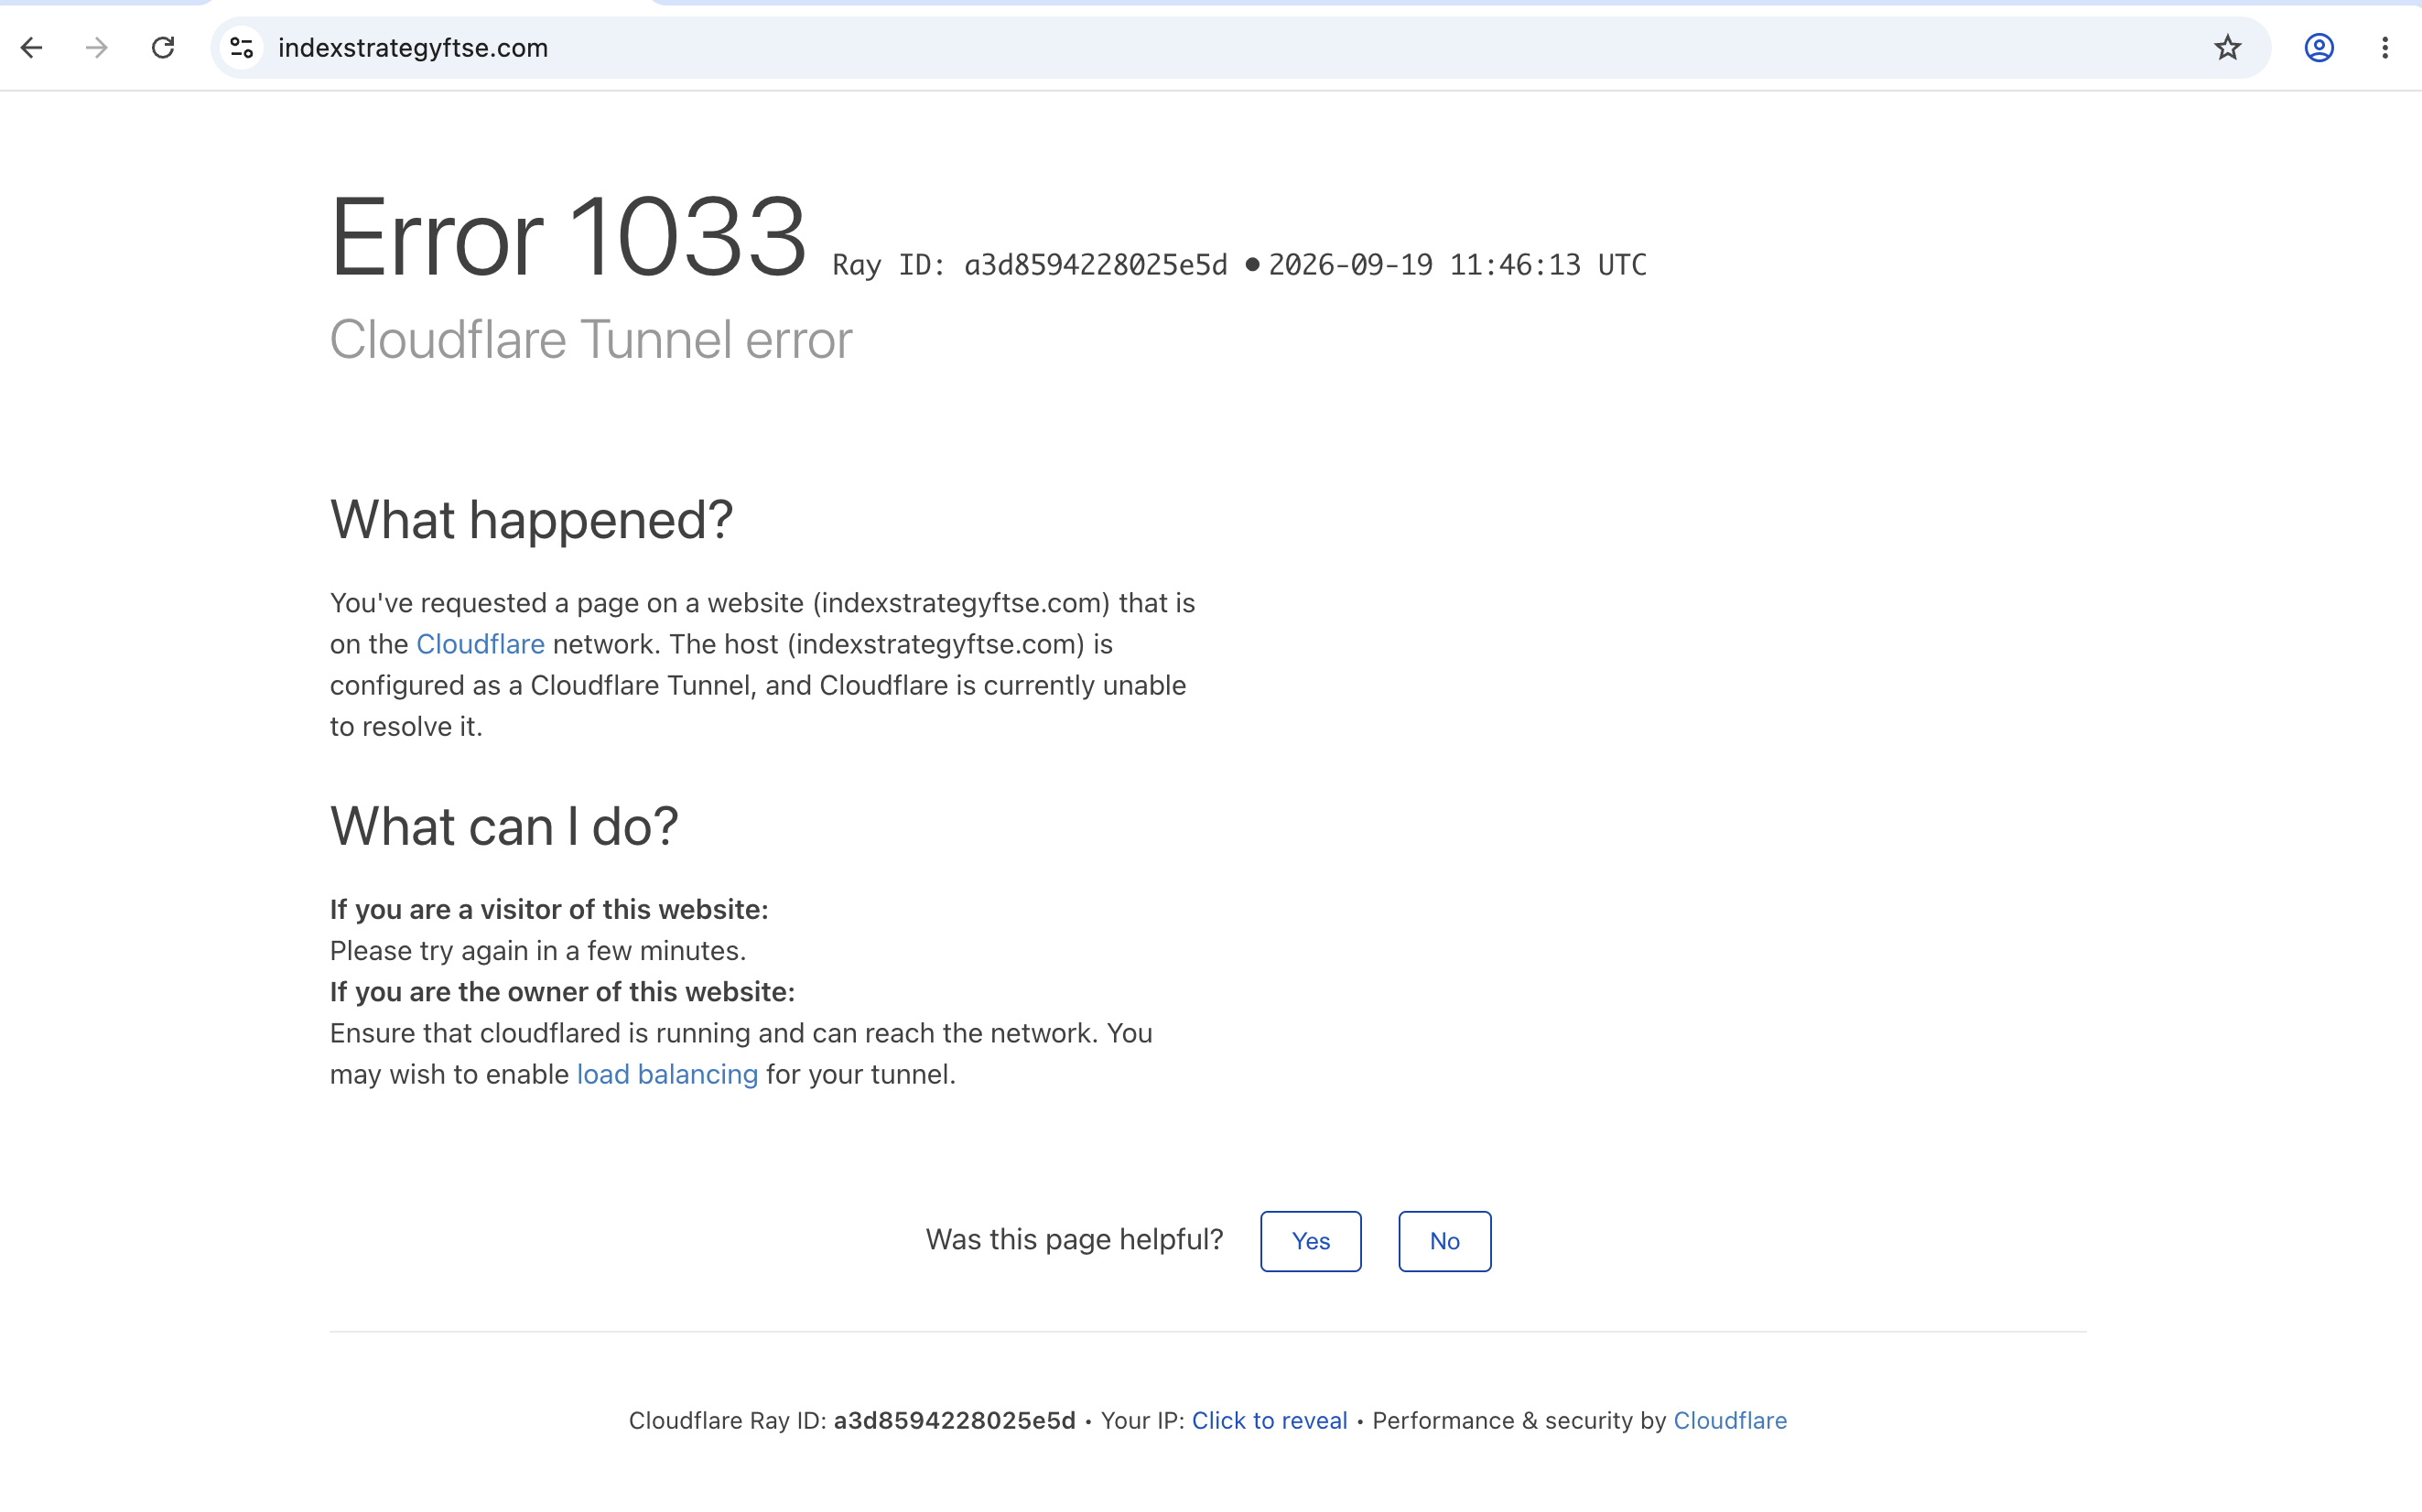
Task: Click the Cloudflare Tunnel error subtitle
Action: pyautogui.click(x=591, y=340)
